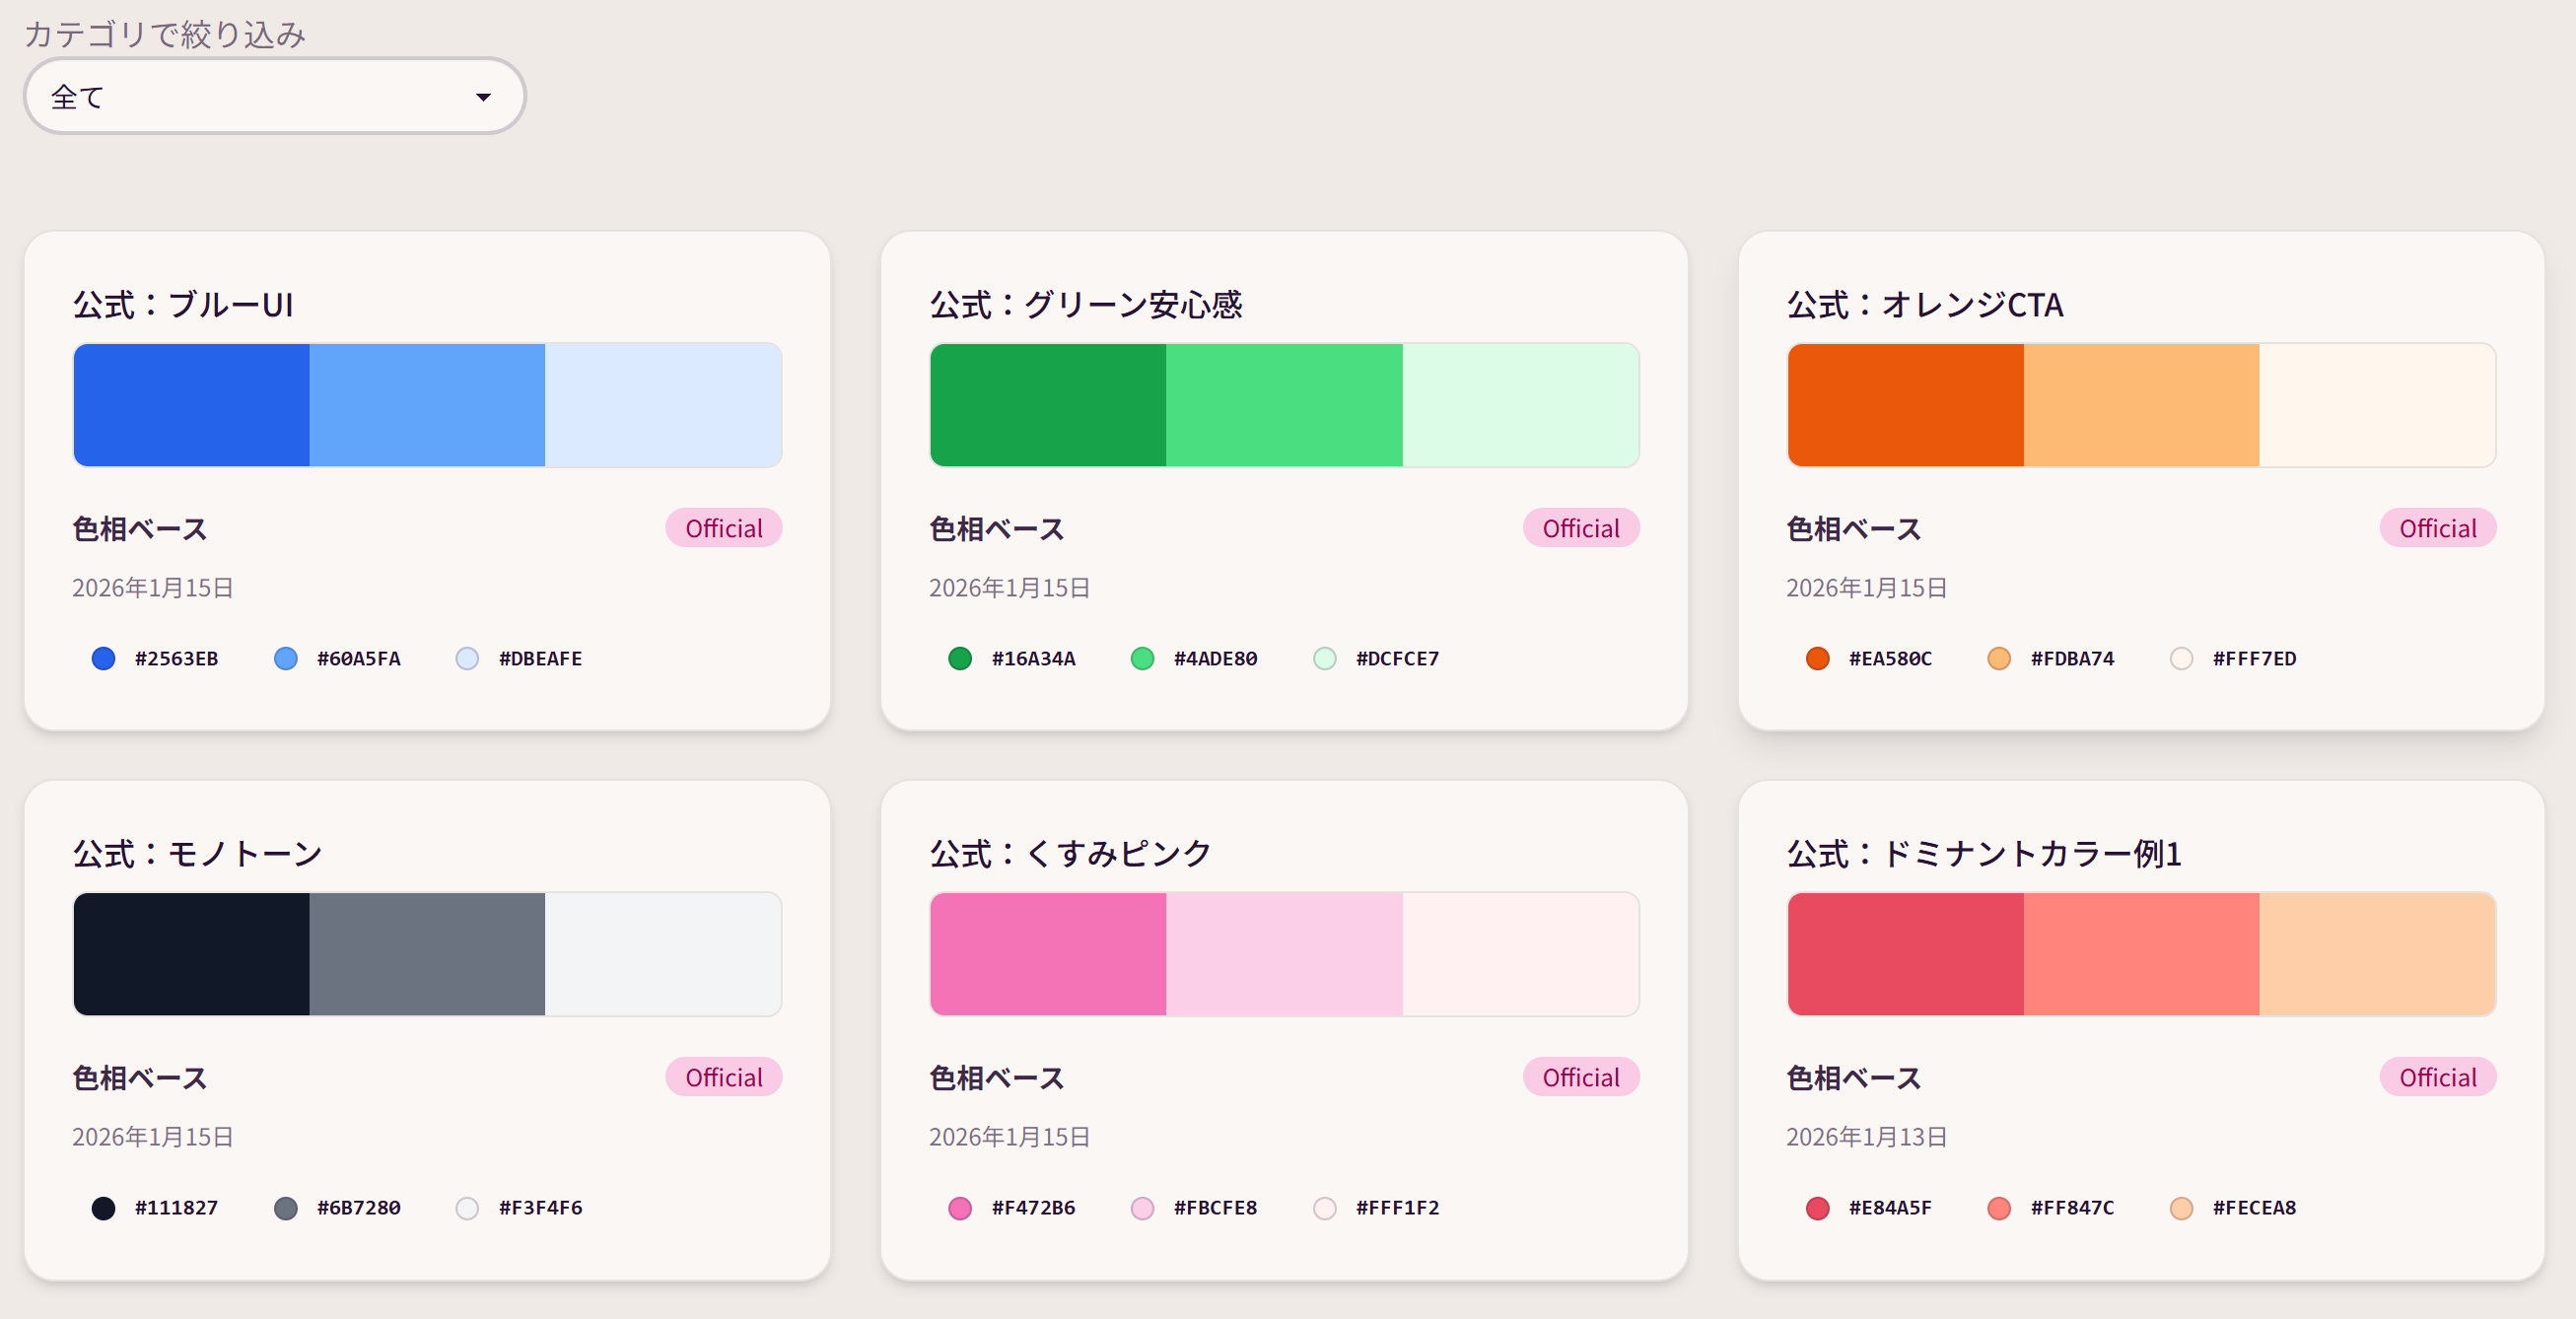The width and height of the screenshot is (2576, 1319).
Task: Click the dark orange swatch in オレンジCTA
Action: point(1903,404)
